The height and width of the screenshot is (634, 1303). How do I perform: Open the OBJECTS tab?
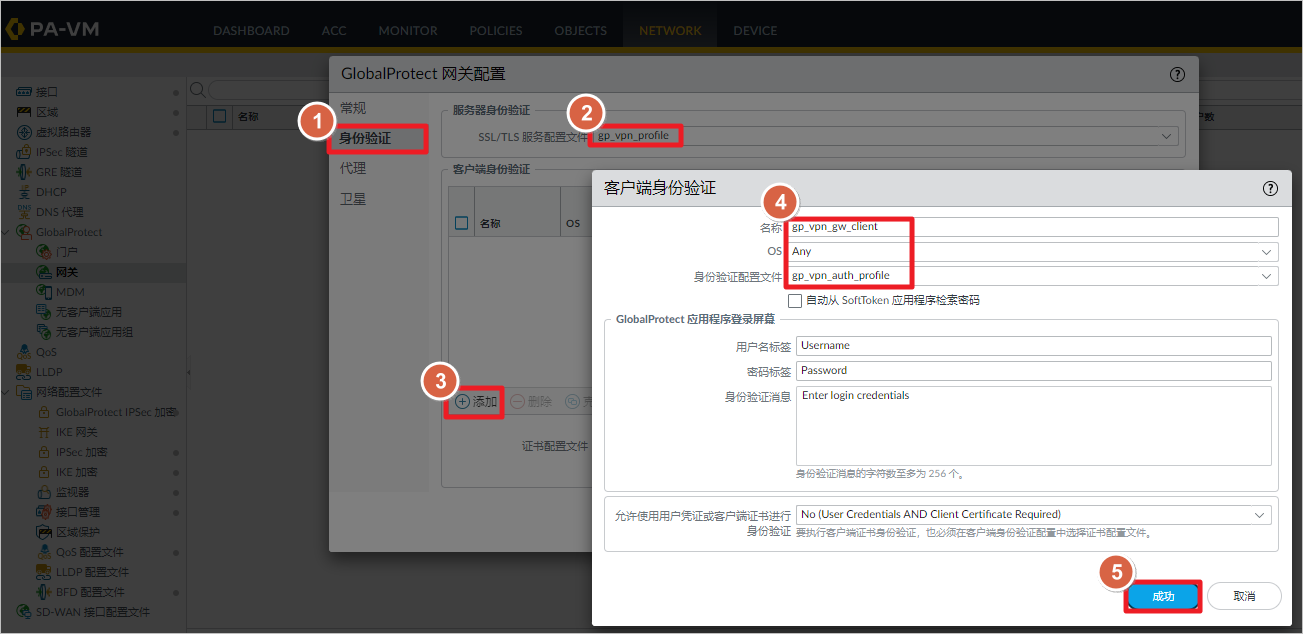(581, 31)
